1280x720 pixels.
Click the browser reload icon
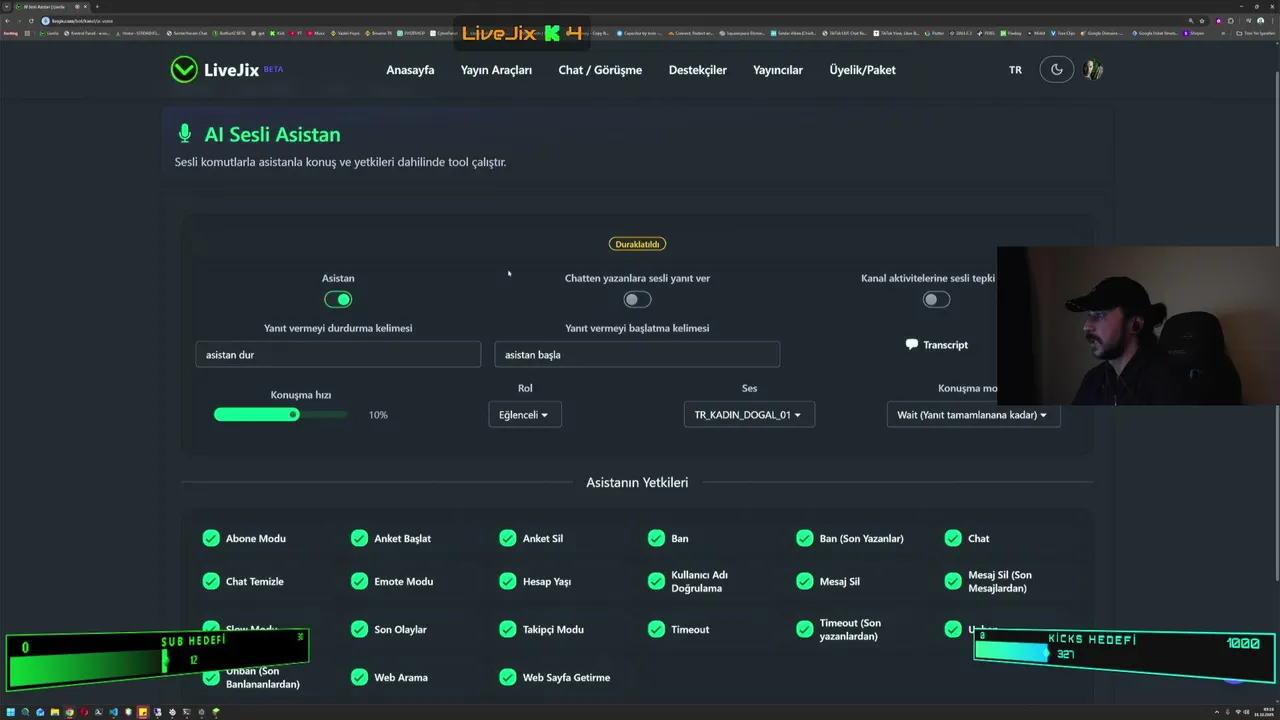click(31, 21)
